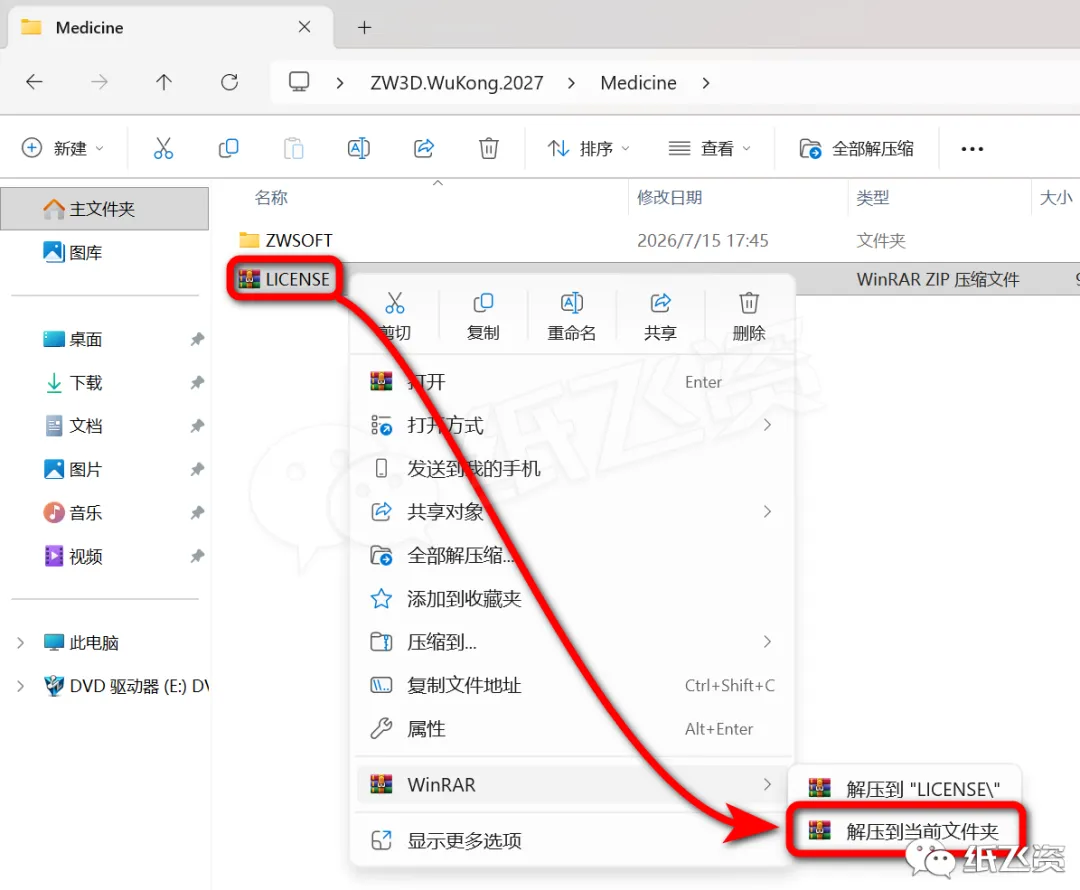Expand 此电脑 in the navigation pane
Viewport: 1080px width, 890px height.
pyautogui.click(x=21, y=643)
